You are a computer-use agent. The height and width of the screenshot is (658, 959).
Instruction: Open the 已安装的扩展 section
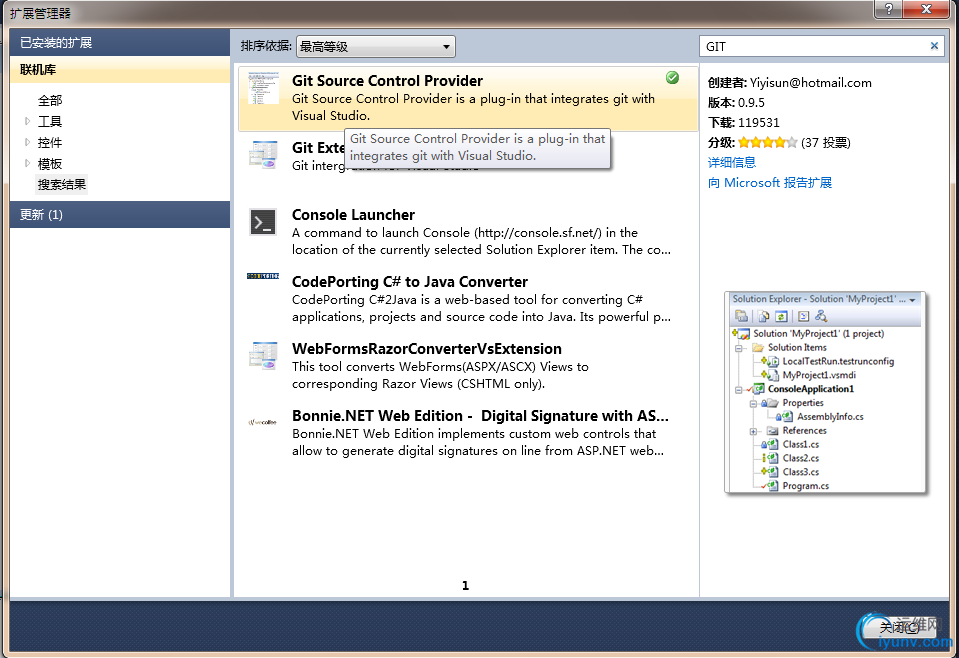[x=120, y=42]
